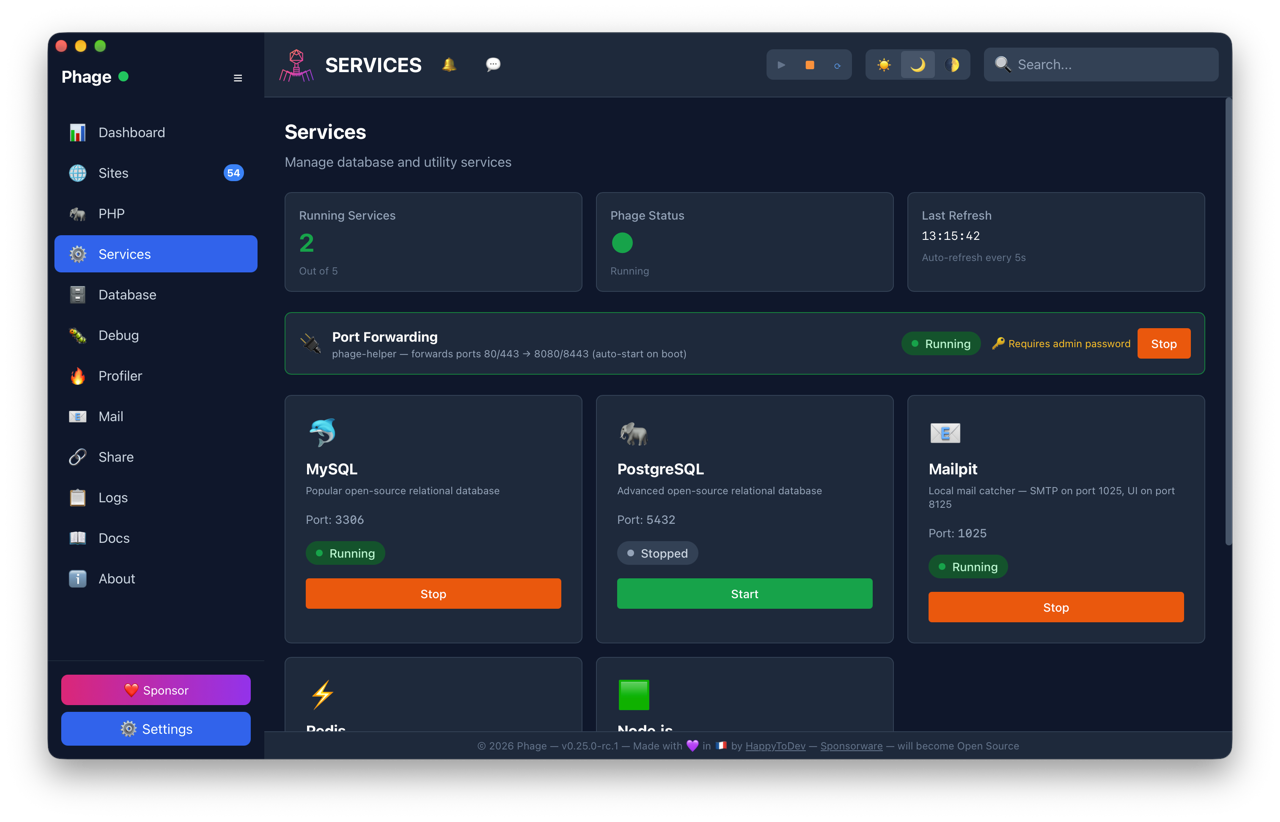The width and height of the screenshot is (1280, 822).
Task: Click the restart icon in header toolbar
Action: click(x=837, y=65)
